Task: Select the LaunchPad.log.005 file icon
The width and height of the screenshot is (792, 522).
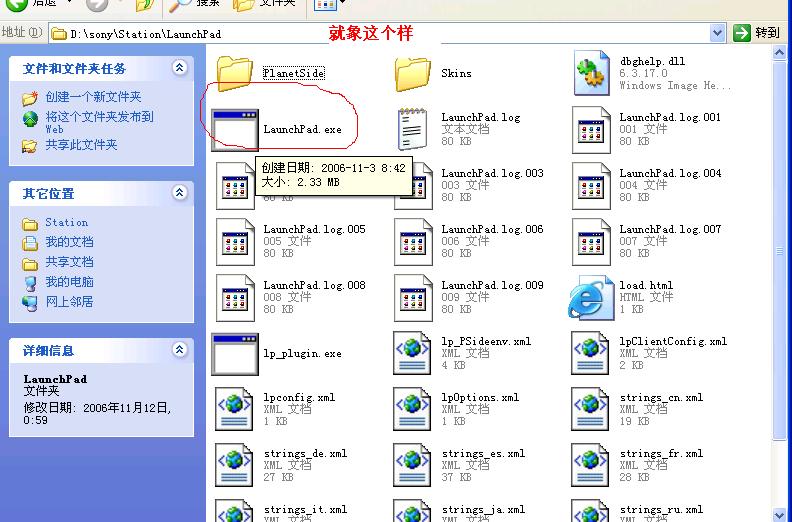Action: 235,242
